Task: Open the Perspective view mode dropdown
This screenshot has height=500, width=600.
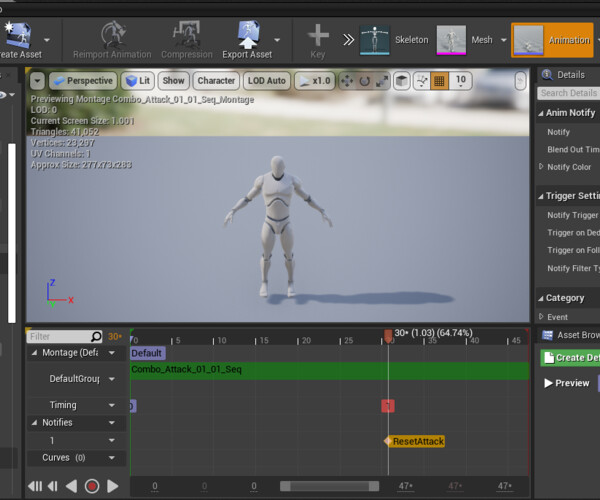Action: click(82, 80)
